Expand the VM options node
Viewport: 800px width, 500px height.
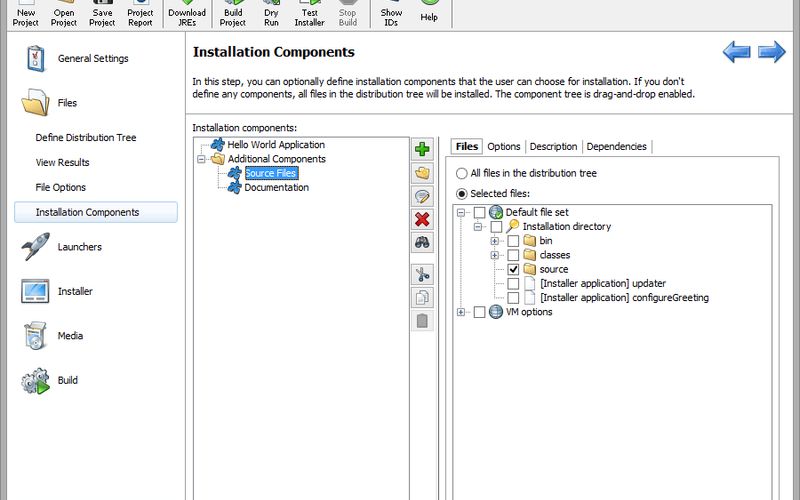(461, 312)
